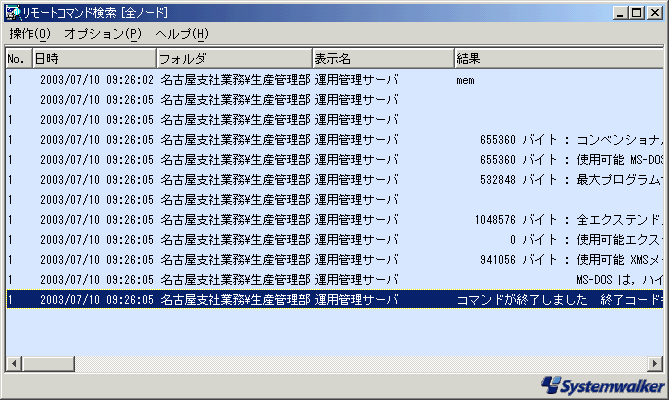The image size is (669, 400).
Task: Select the row showing 0 バイト : 使用可能エクス
Action: [334, 240]
